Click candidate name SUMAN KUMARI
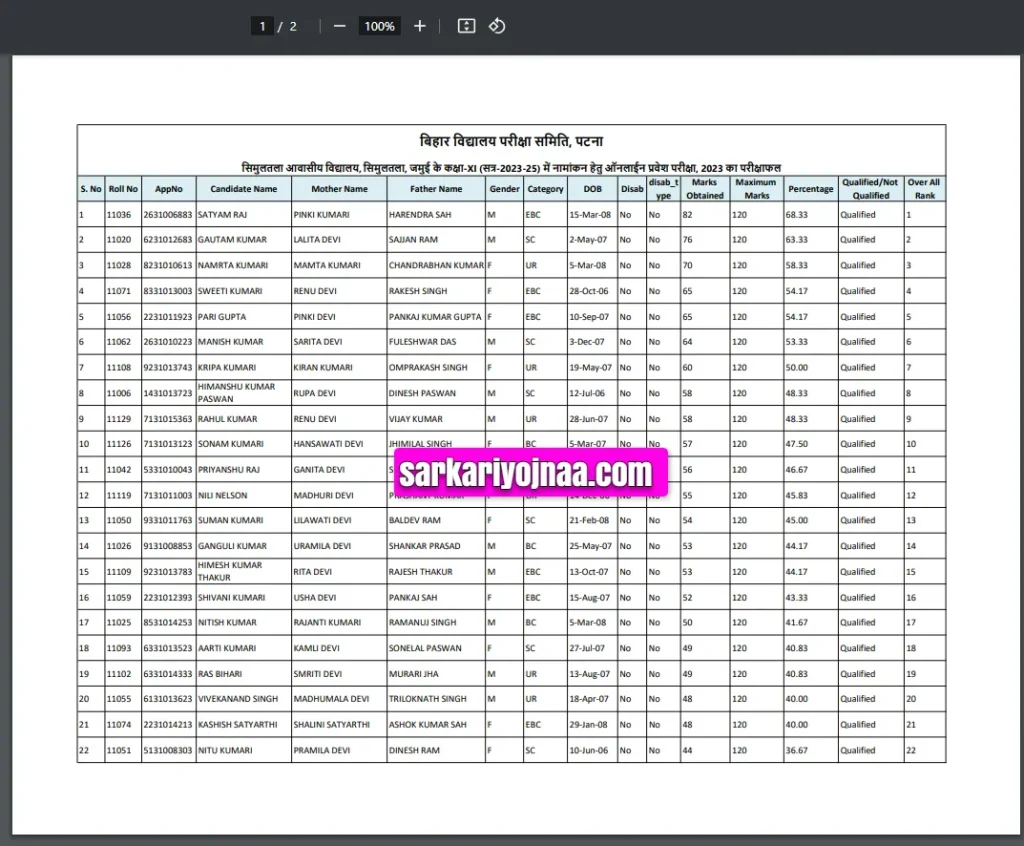The image size is (1024, 846). click(231, 520)
